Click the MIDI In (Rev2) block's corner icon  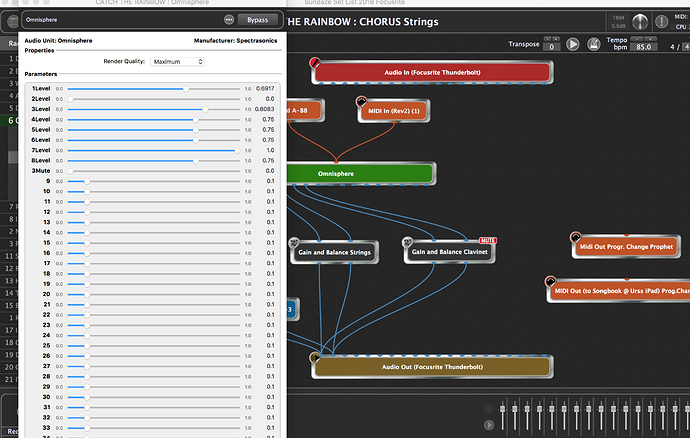pos(361,102)
